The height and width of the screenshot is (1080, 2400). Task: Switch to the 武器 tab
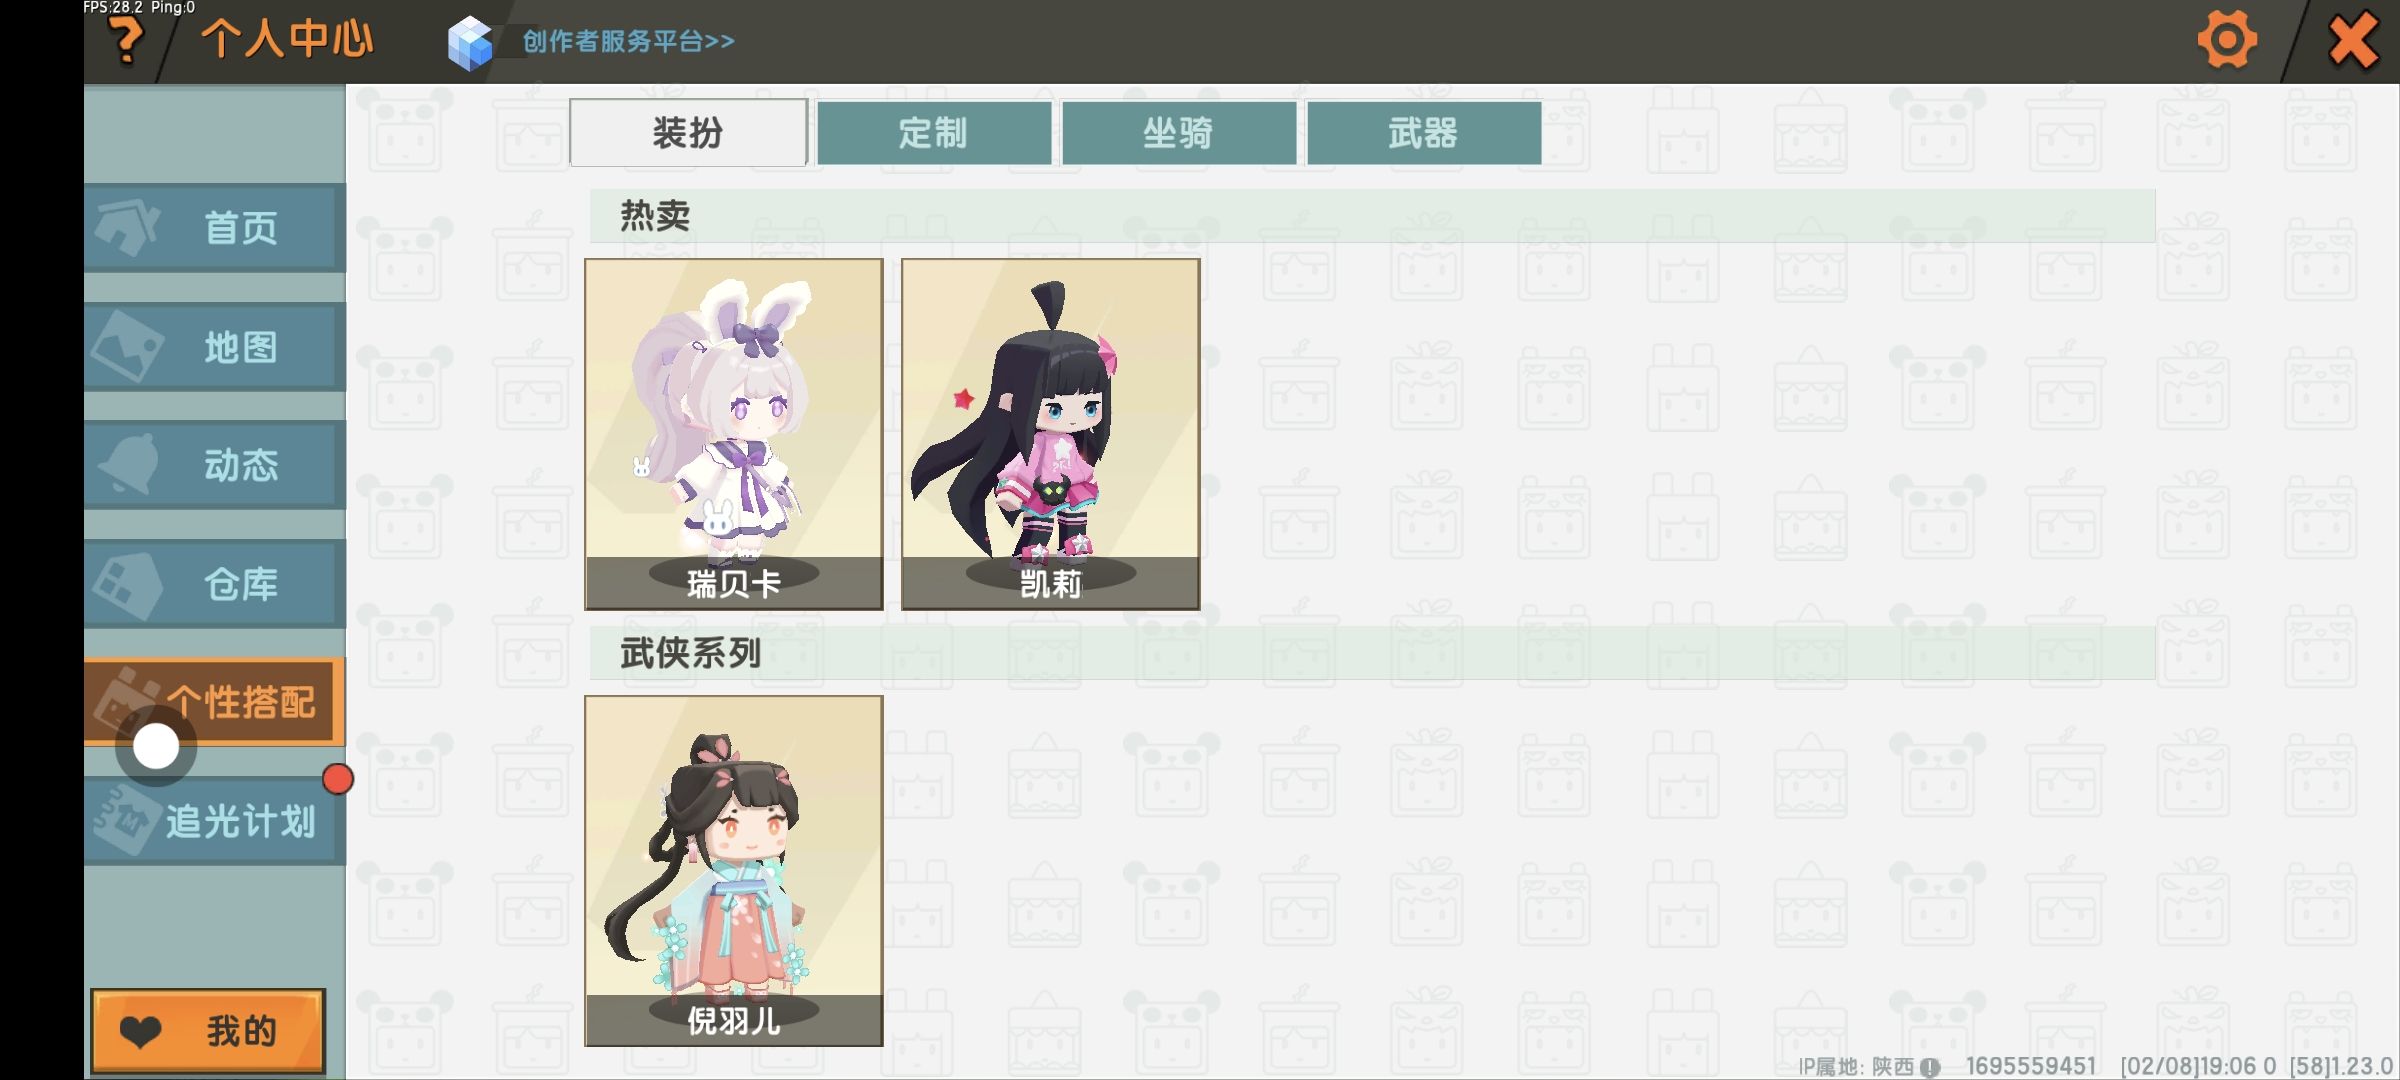(x=1424, y=132)
